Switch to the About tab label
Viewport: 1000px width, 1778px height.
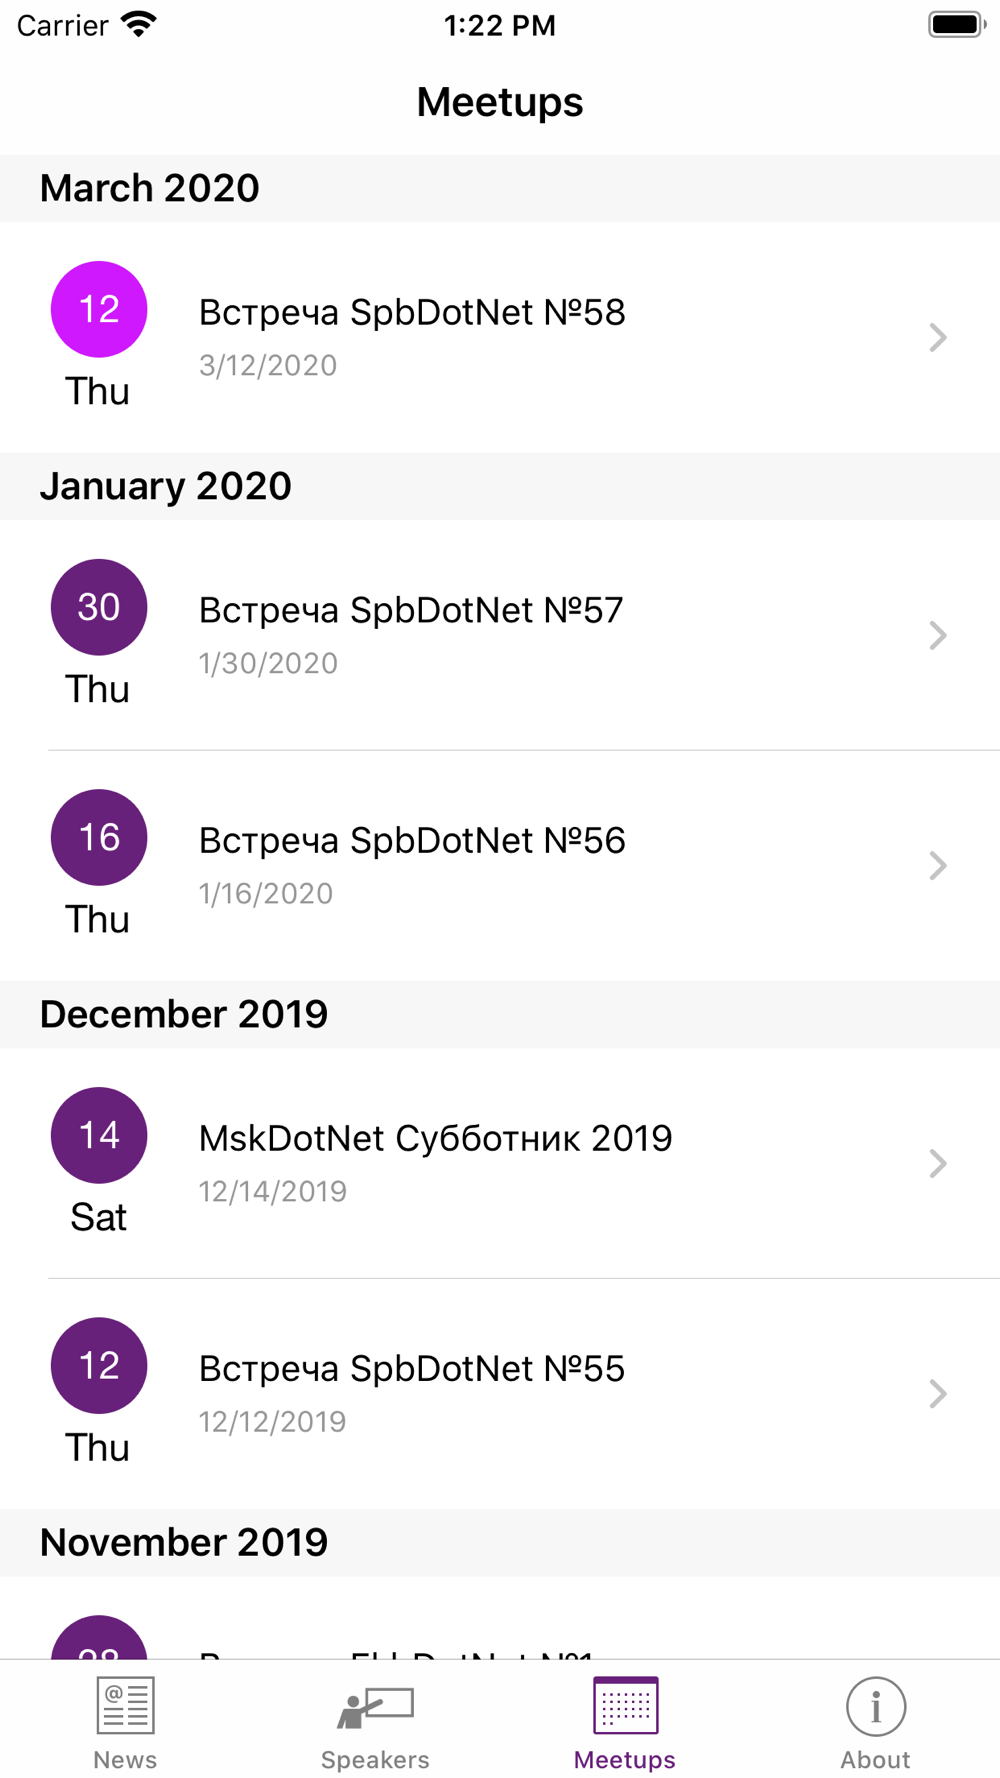(x=875, y=1760)
